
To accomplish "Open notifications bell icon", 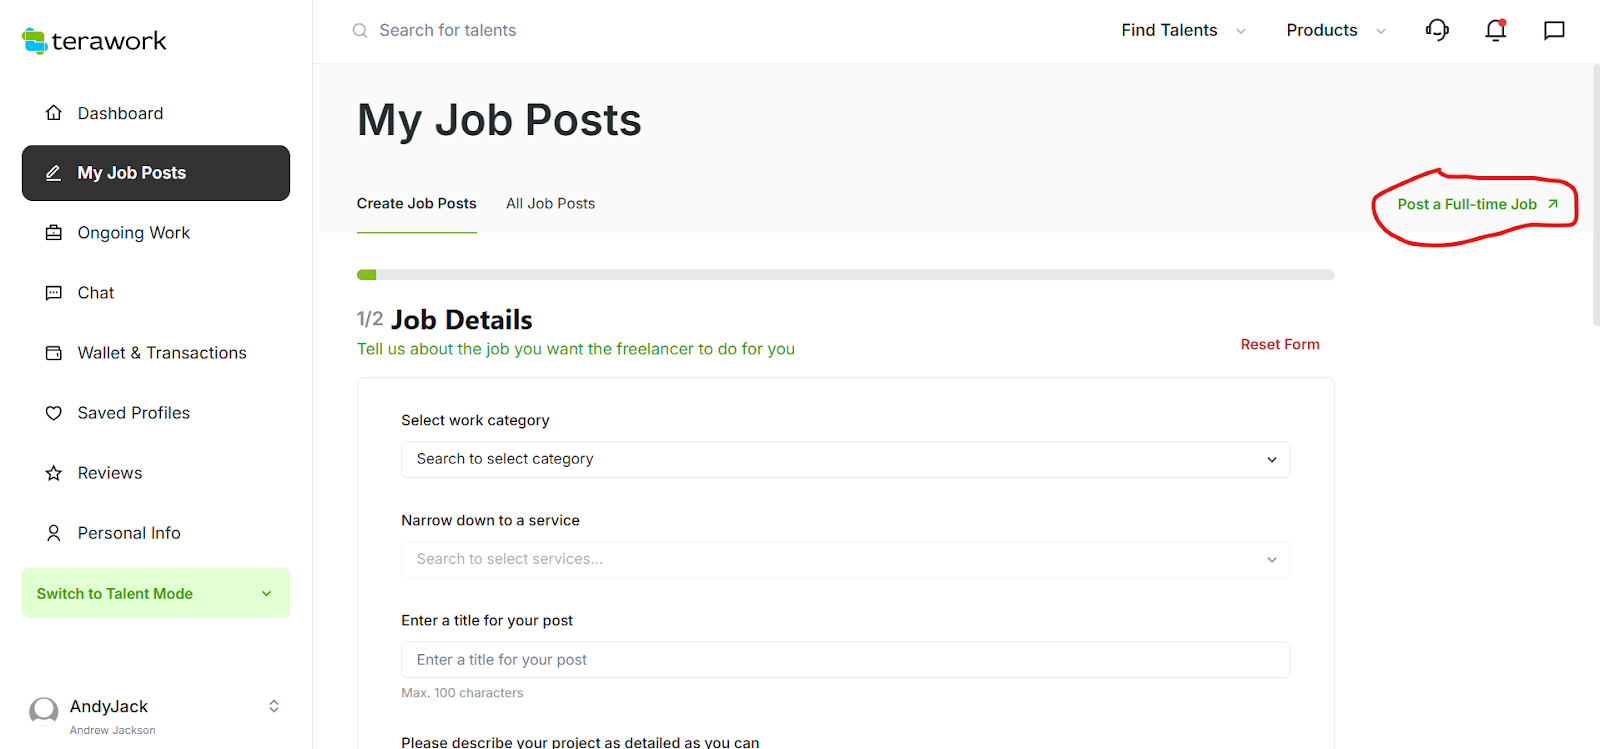I will (1495, 30).
